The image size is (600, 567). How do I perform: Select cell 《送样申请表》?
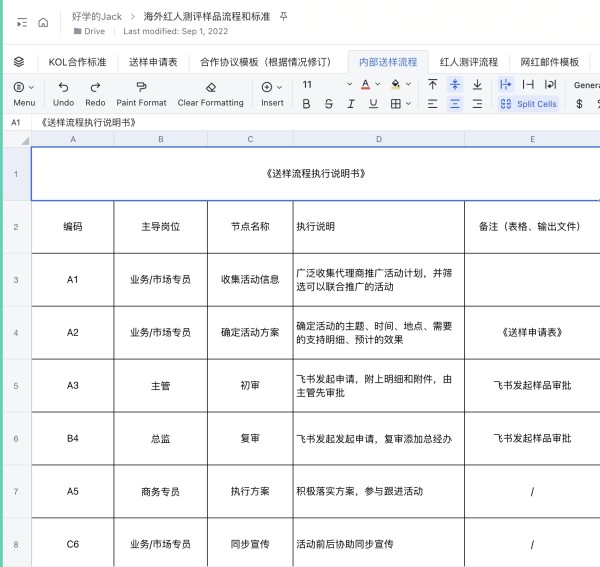click(x=532, y=332)
